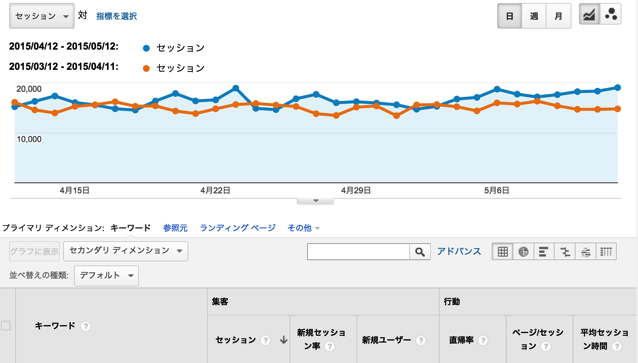Select the line chart view icon
This screenshot has height=363, width=638.
pyautogui.click(x=589, y=15)
